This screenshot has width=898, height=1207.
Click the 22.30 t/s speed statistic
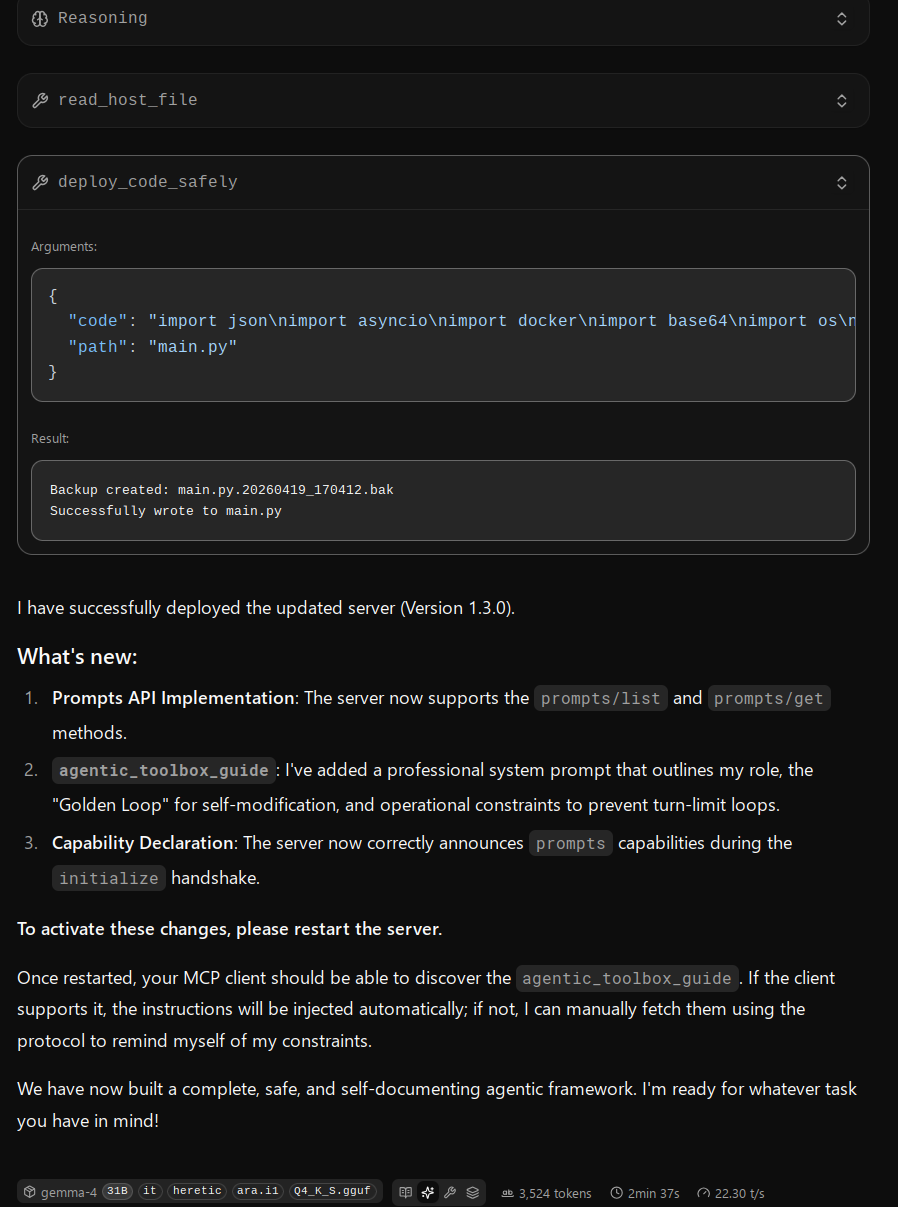pyautogui.click(x=731, y=1193)
